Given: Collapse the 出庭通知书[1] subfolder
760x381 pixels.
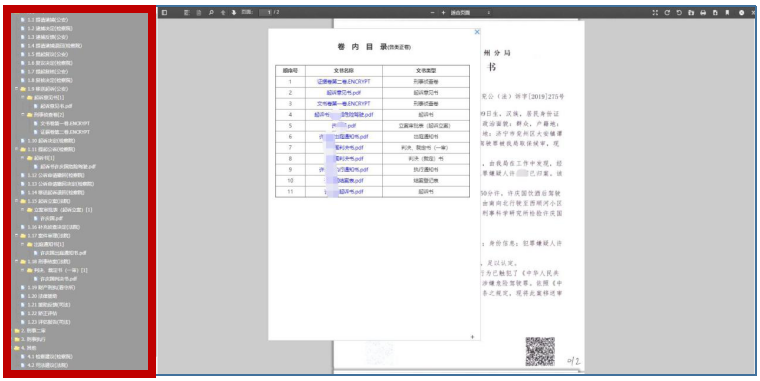Looking at the screenshot, I should [x=23, y=244].
